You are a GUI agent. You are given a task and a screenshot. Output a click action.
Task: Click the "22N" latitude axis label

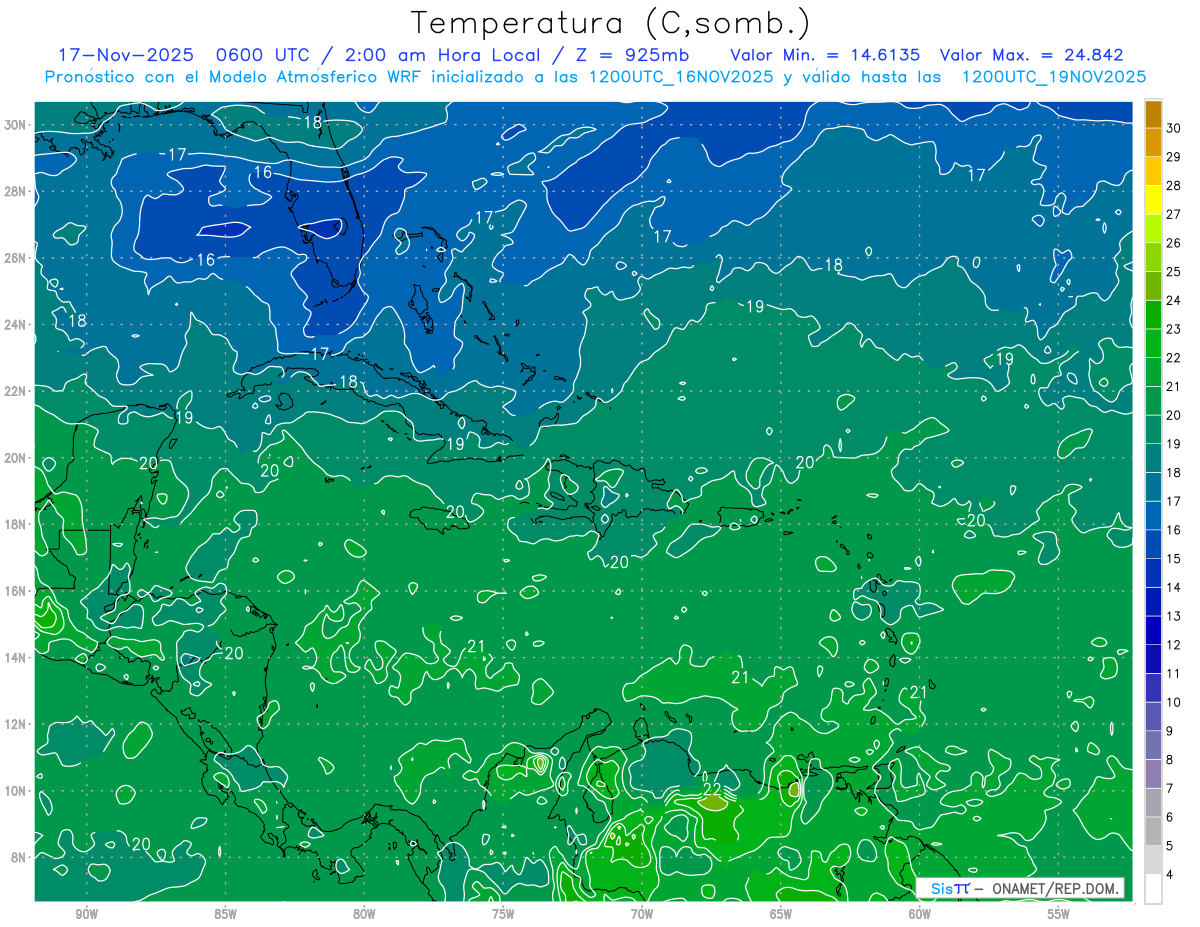pyautogui.click(x=14, y=391)
